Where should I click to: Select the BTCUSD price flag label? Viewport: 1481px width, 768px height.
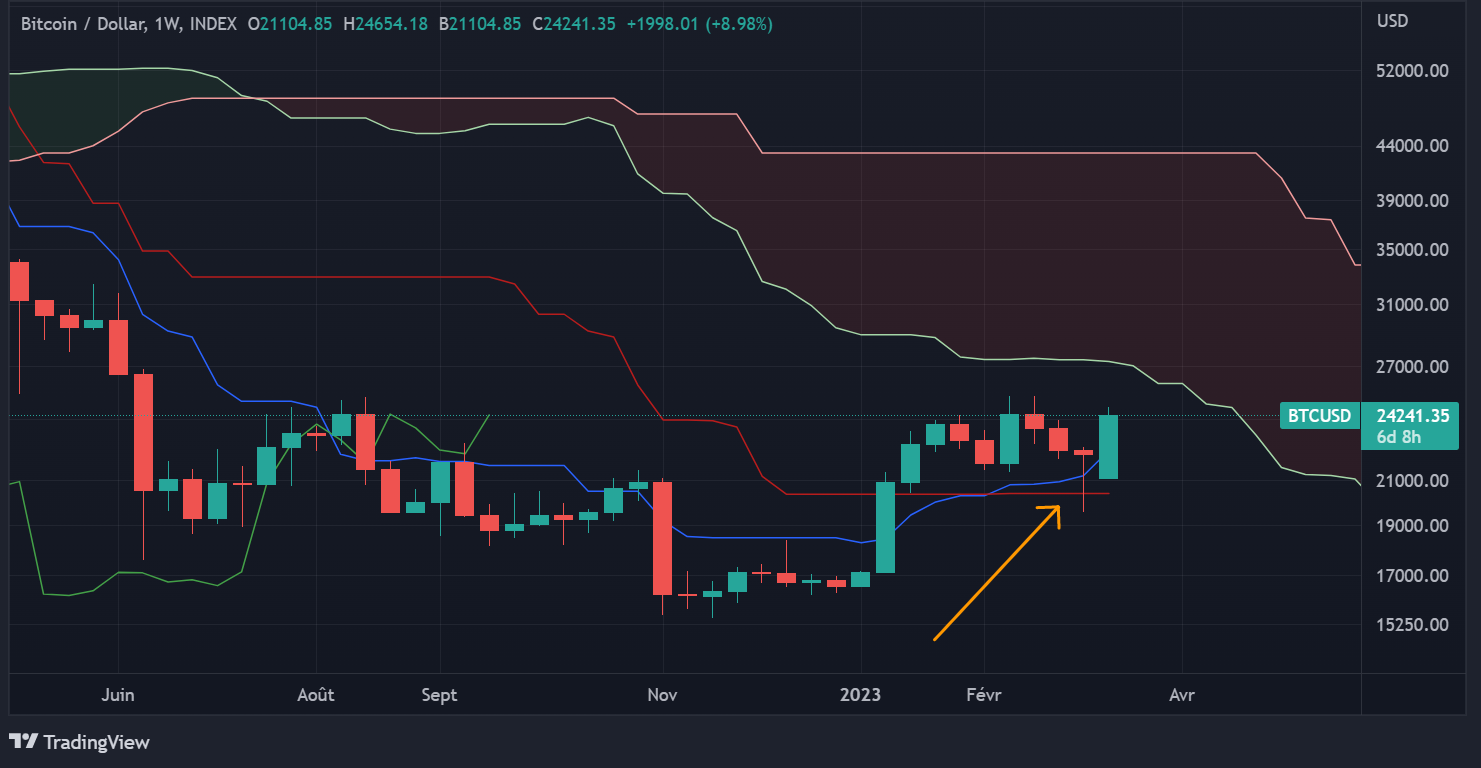click(x=1318, y=415)
